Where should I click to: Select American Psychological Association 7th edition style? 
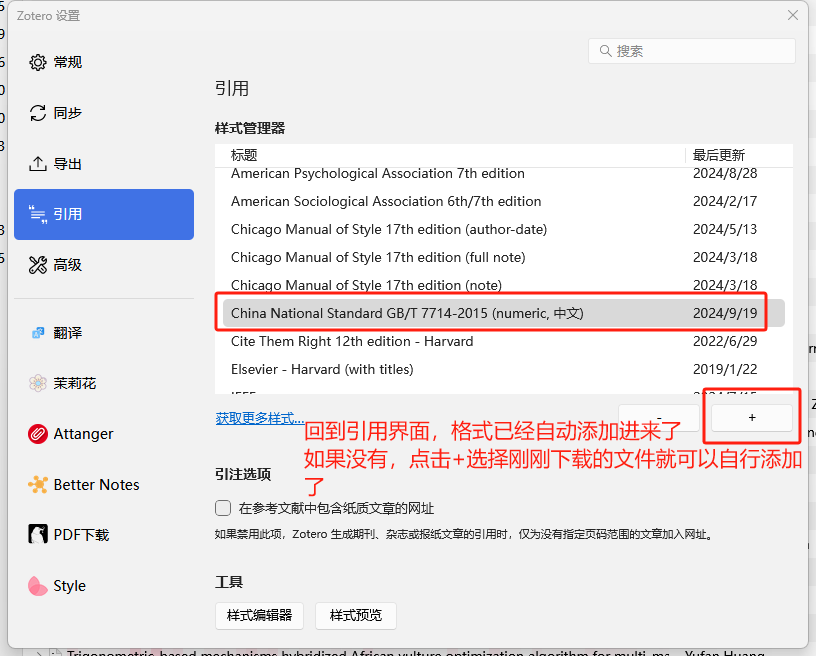click(x=503, y=174)
